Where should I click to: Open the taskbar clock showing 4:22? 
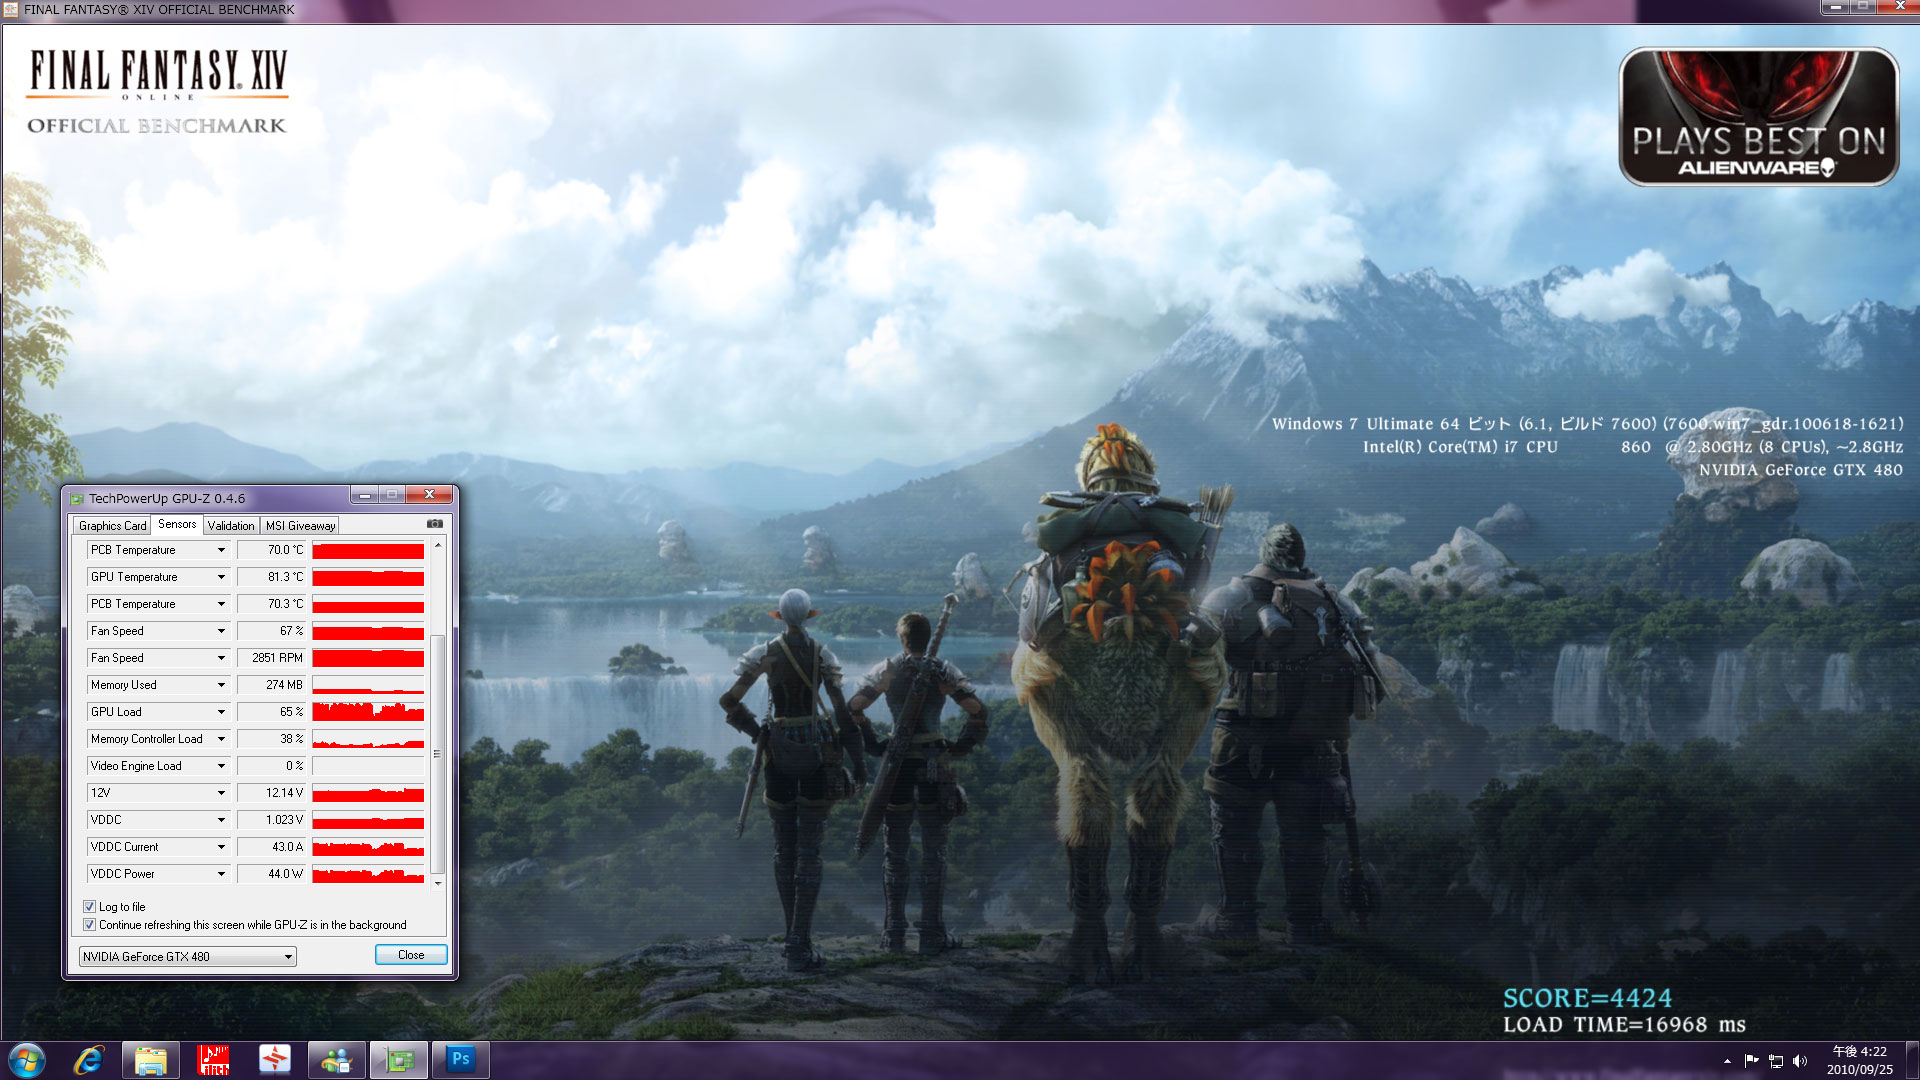click(x=1859, y=1060)
